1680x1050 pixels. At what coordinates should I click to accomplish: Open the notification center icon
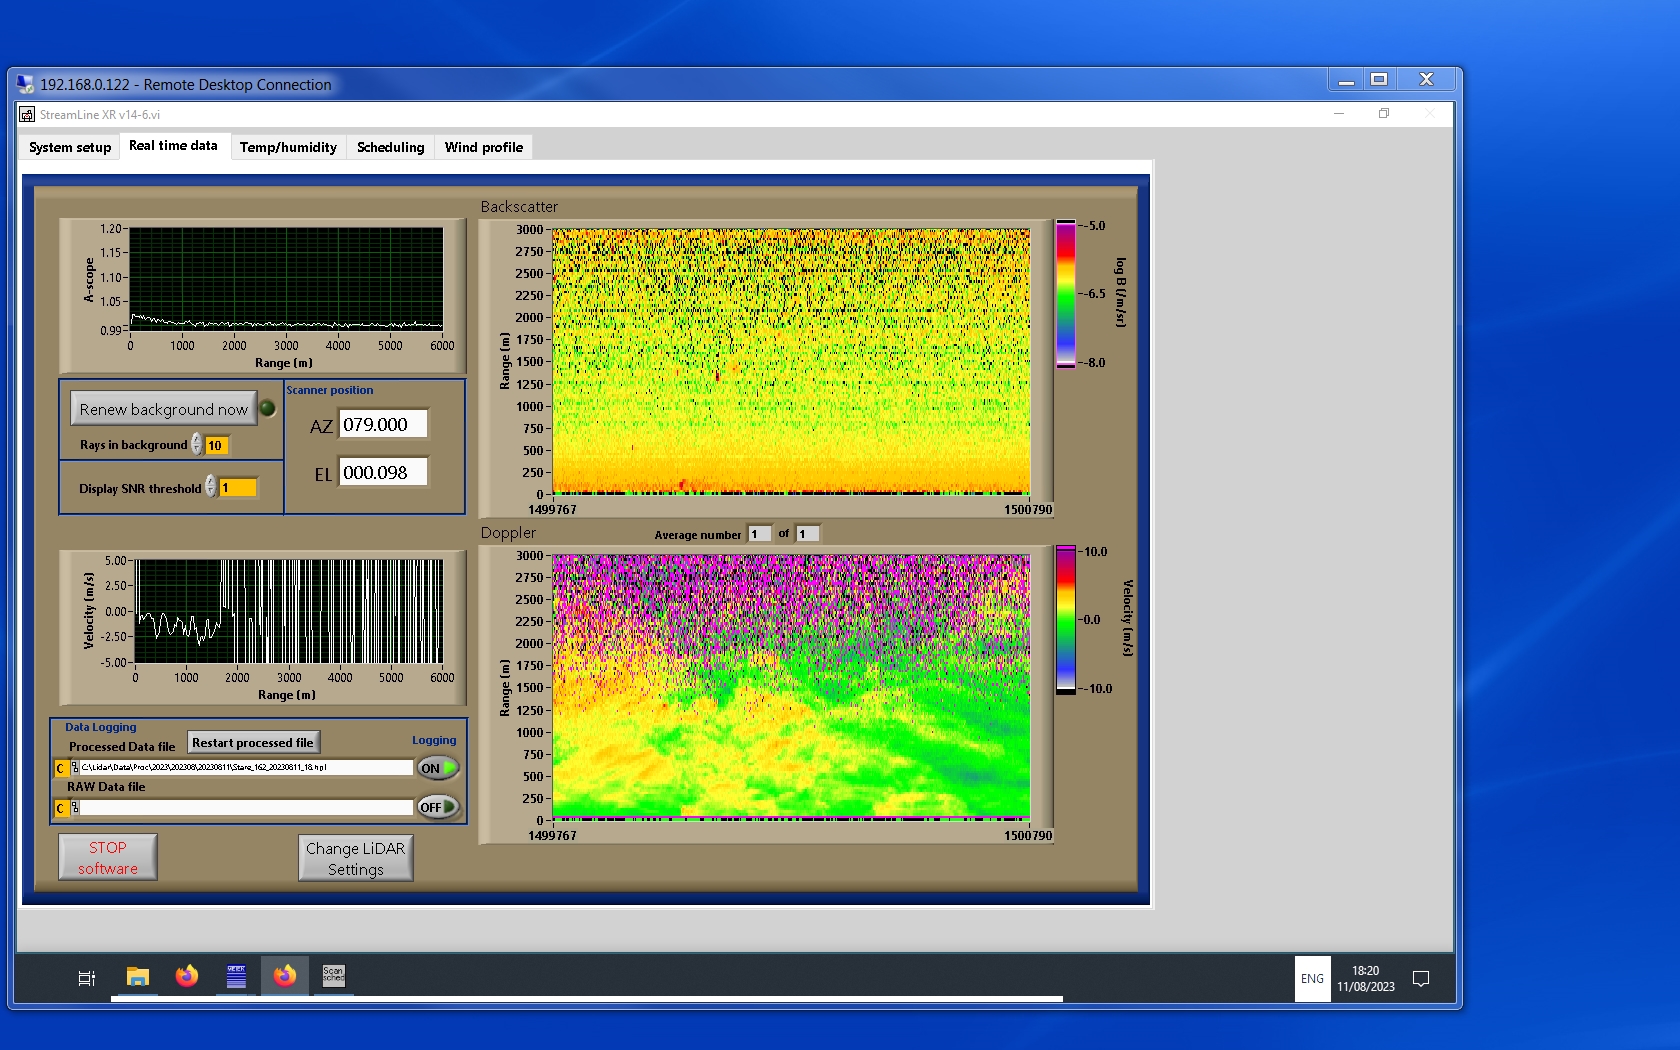(1420, 979)
